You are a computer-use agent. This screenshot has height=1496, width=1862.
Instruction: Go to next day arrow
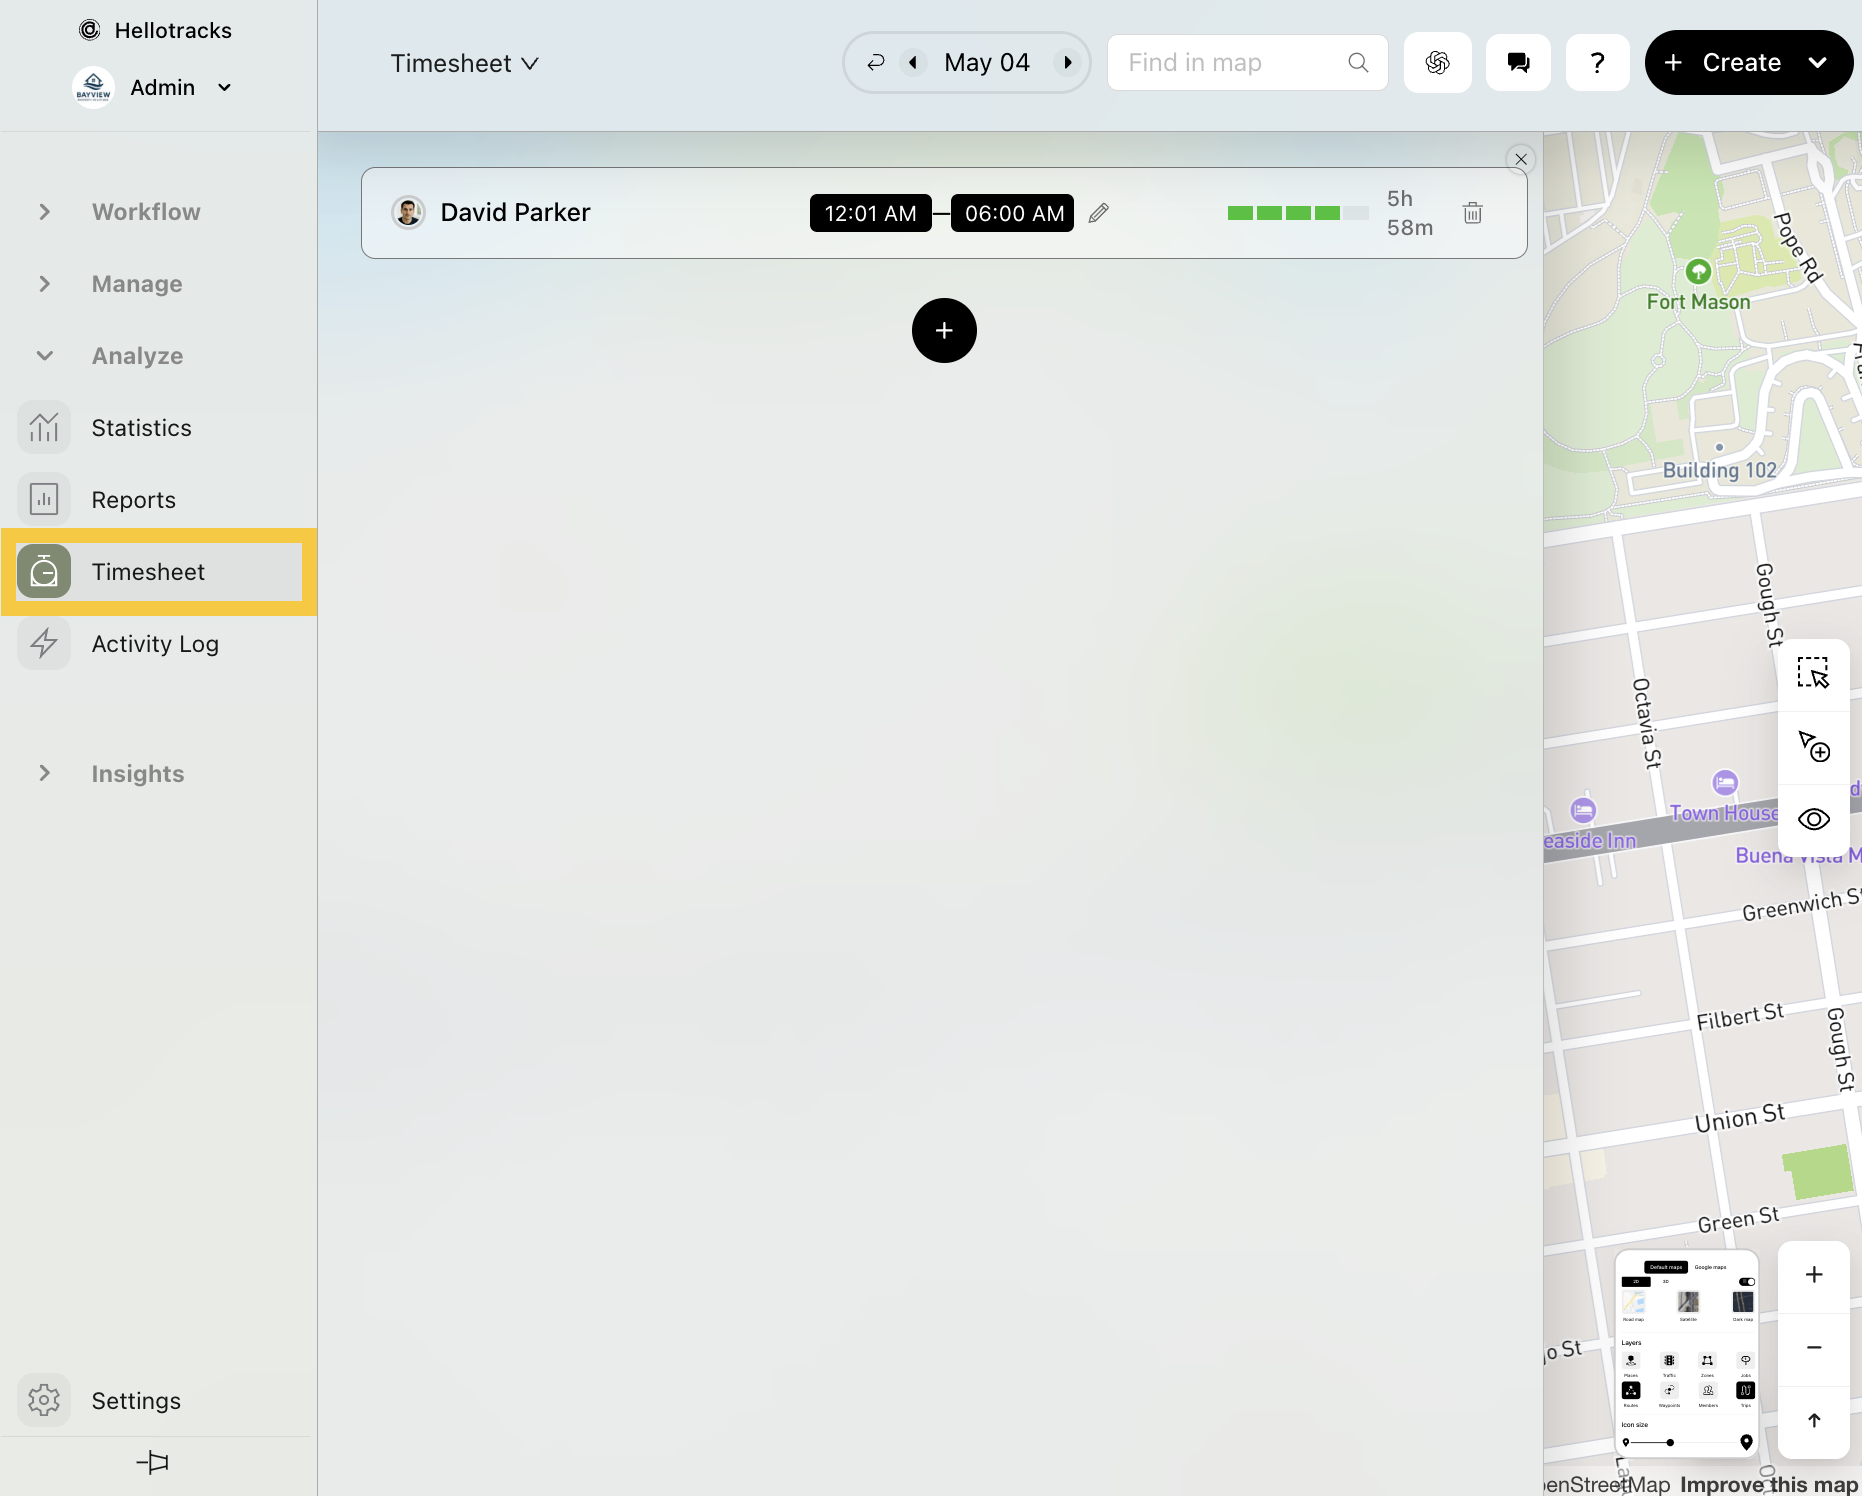(x=1068, y=62)
